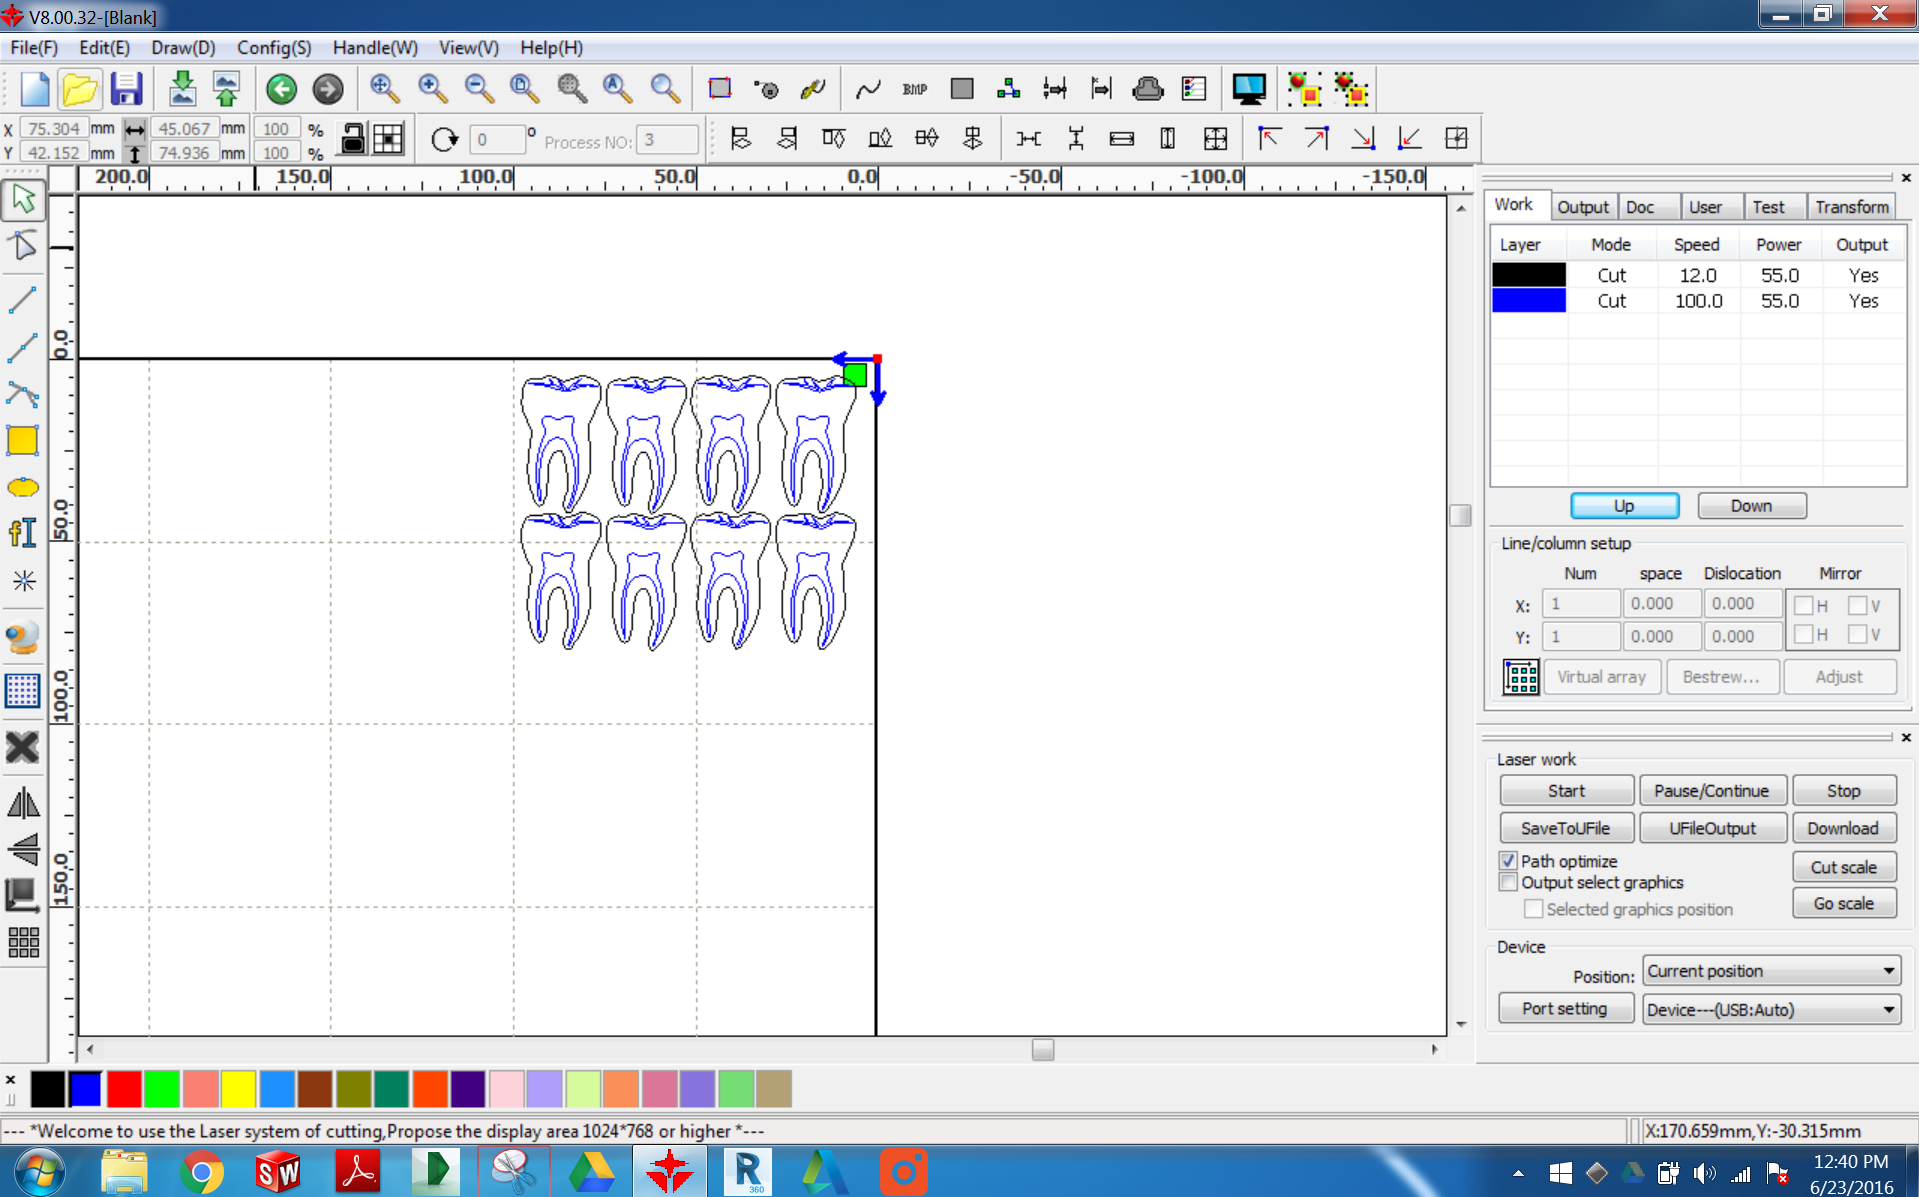The width and height of the screenshot is (1919, 1197).
Task: Select the yellow ellipse tool
Action: click(23, 488)
